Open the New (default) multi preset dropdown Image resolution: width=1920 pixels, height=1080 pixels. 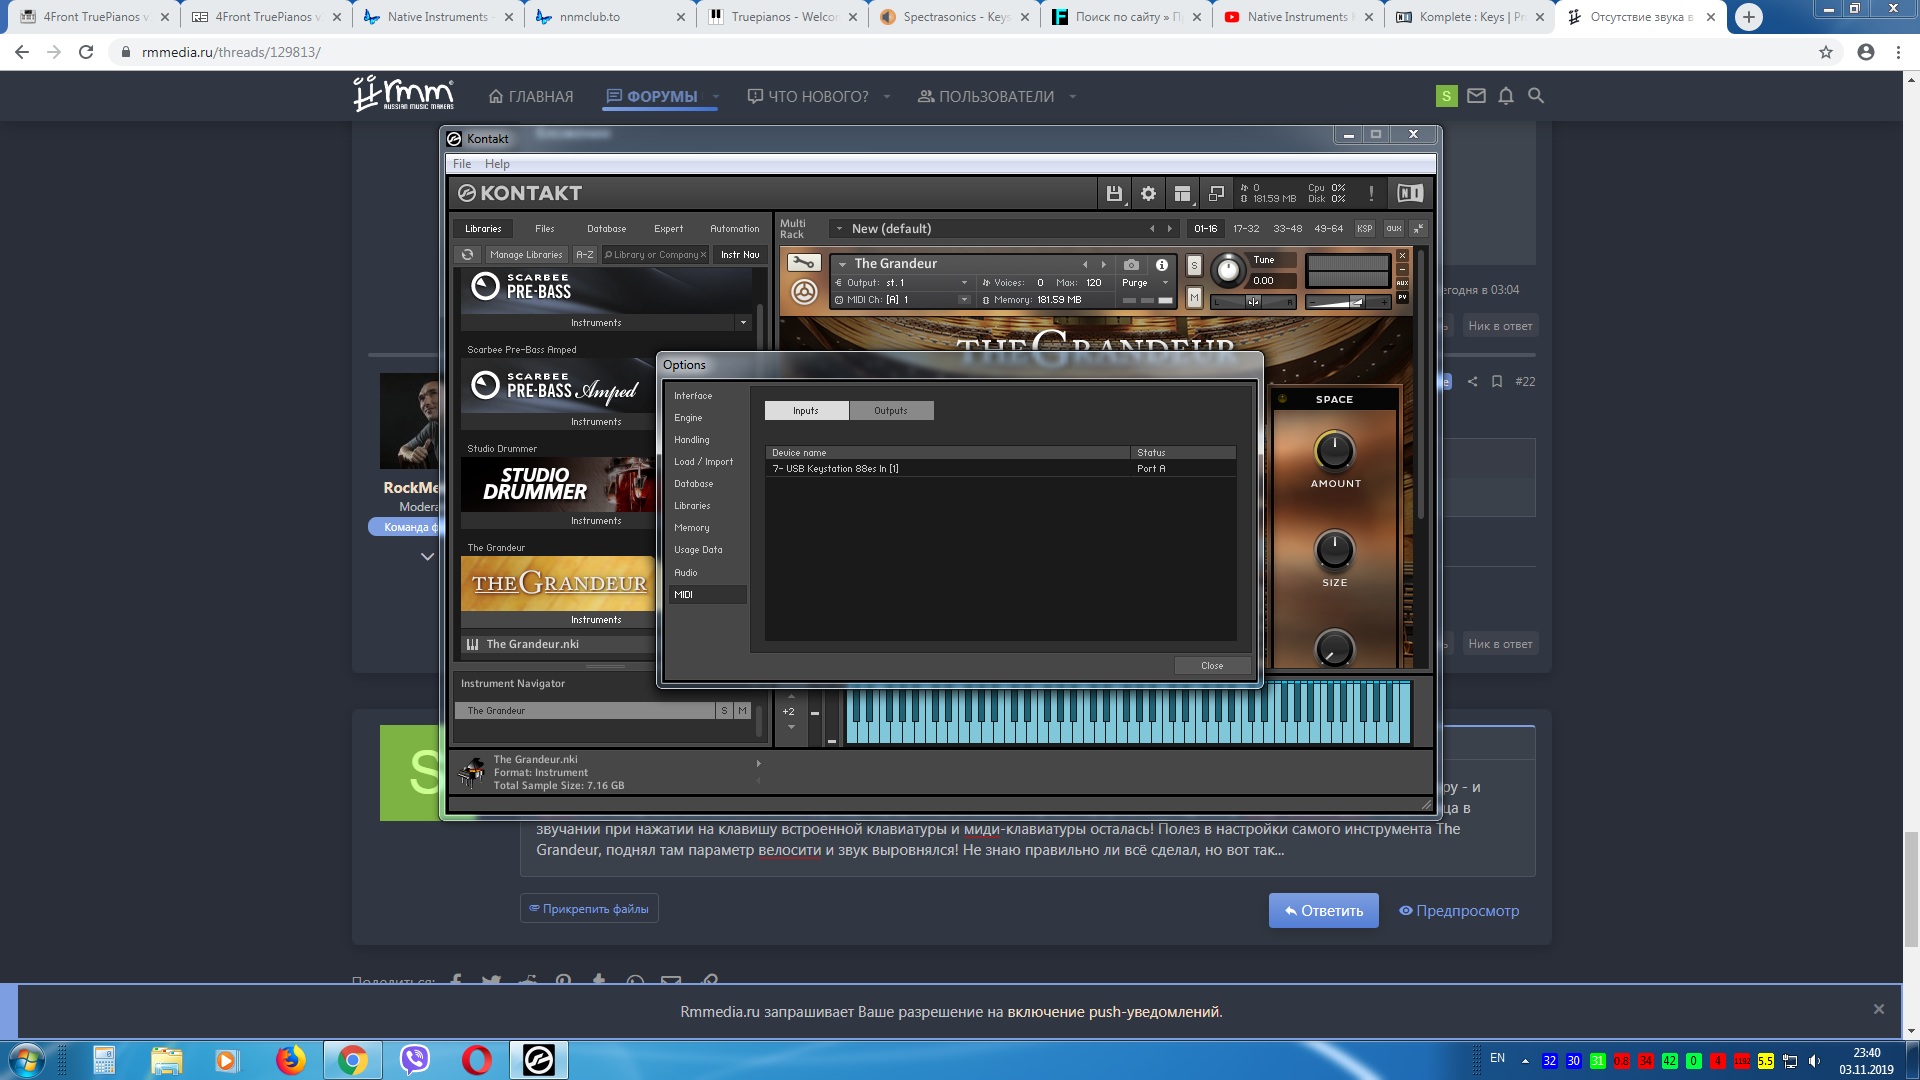(x=839, y=229)
